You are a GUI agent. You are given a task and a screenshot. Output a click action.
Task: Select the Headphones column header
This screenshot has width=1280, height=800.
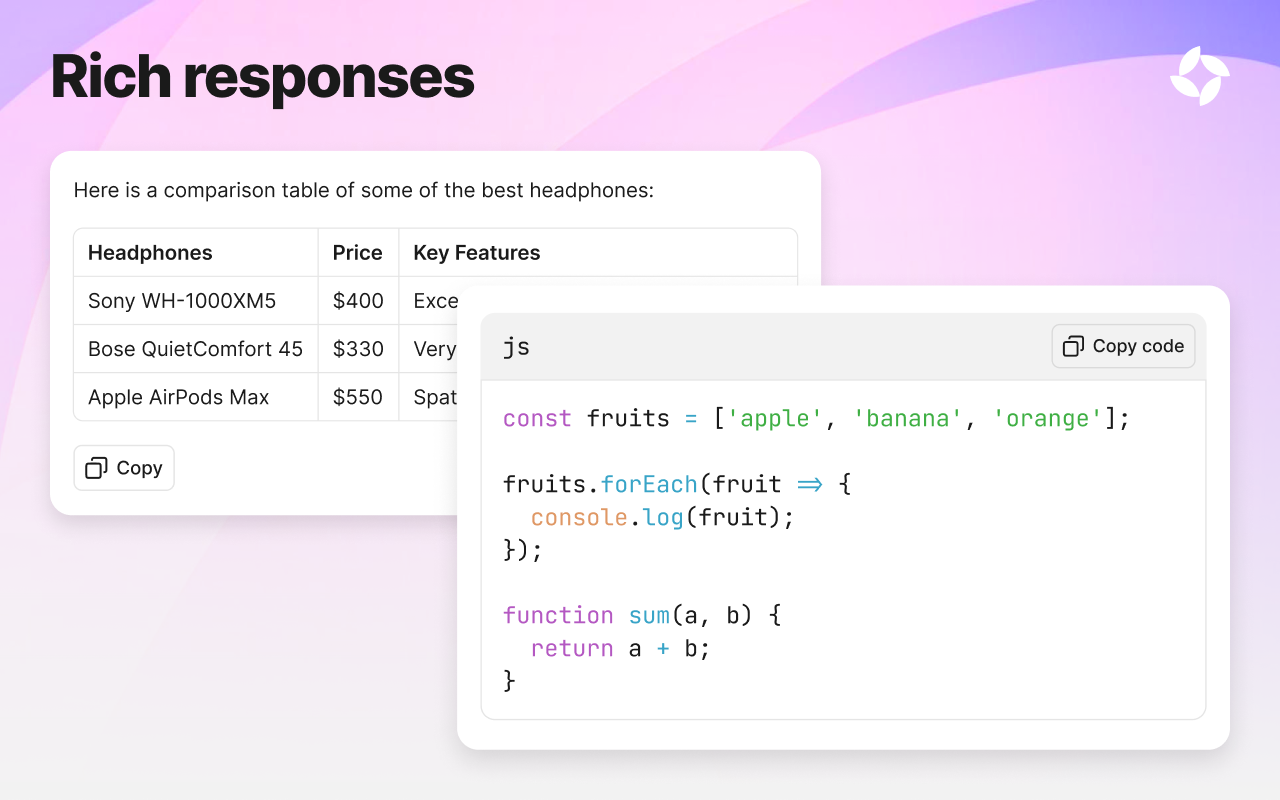(150, 253)
